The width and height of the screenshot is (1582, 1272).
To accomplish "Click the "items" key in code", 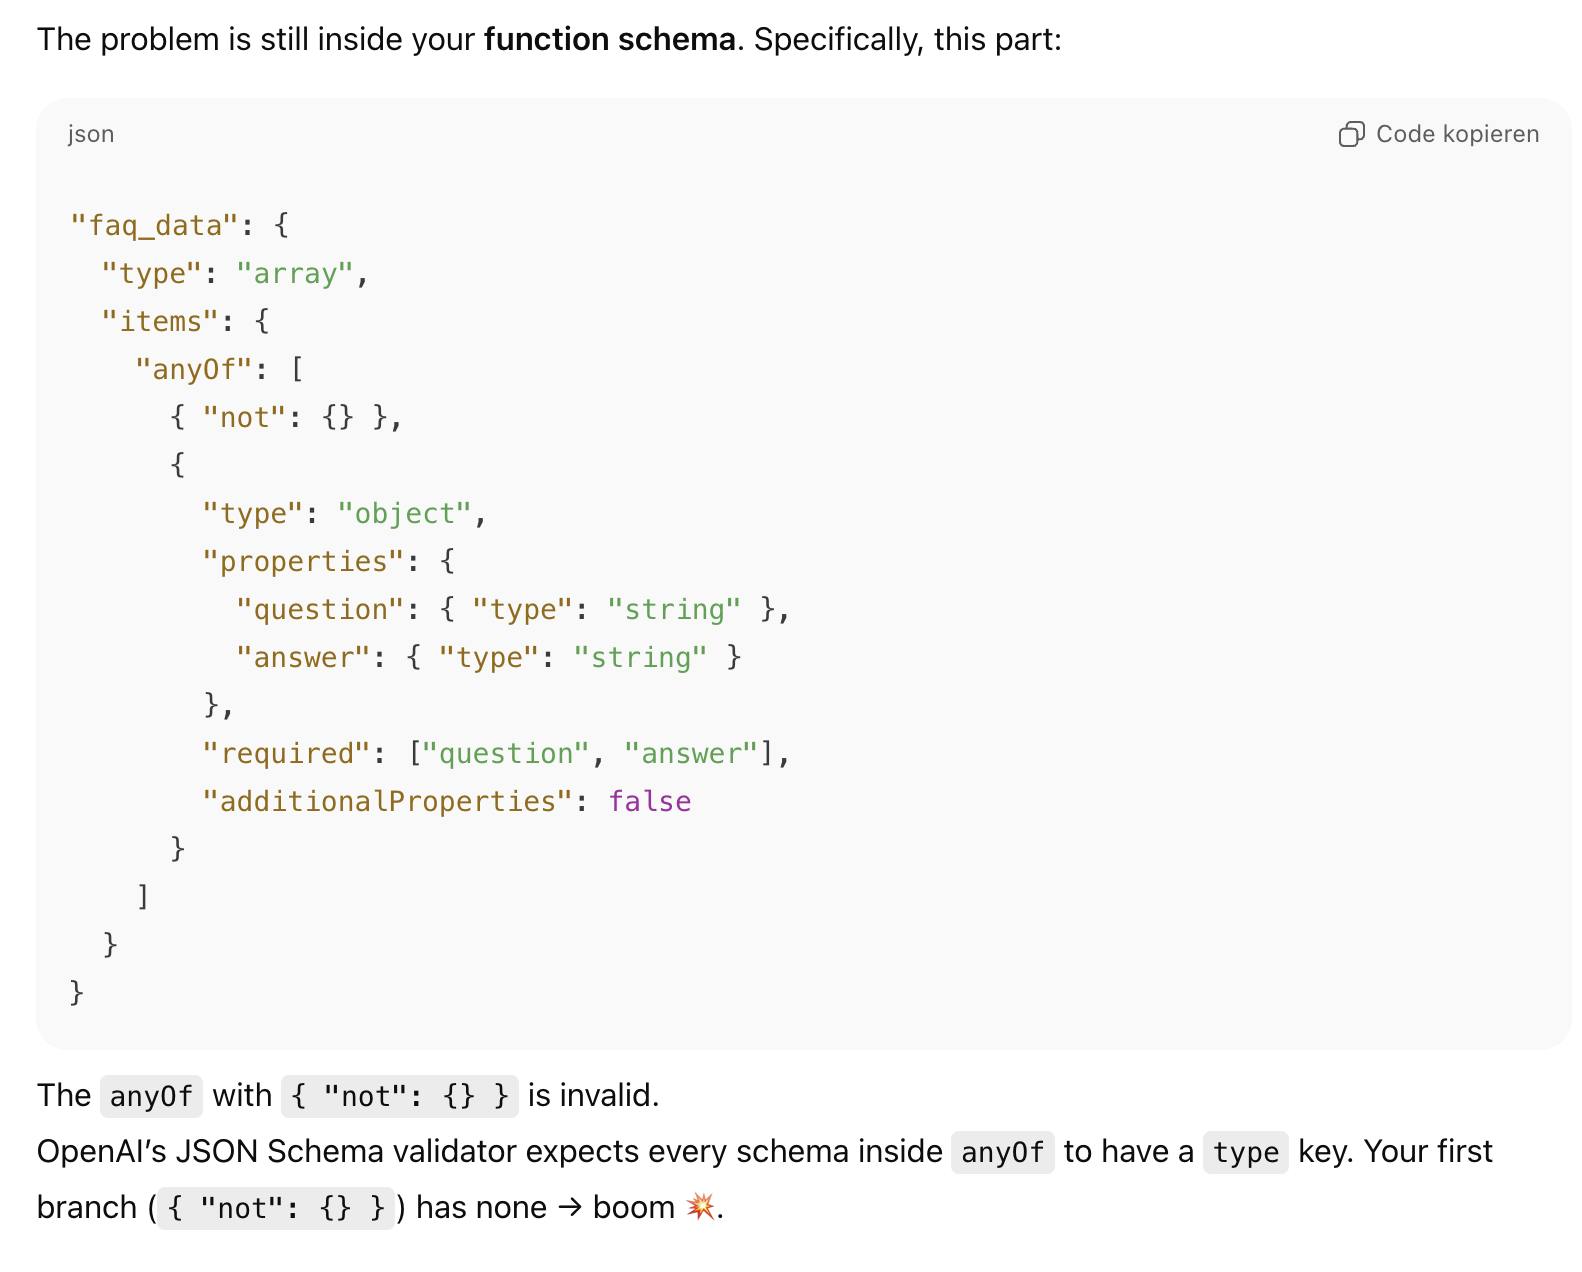I will [160, 321].
